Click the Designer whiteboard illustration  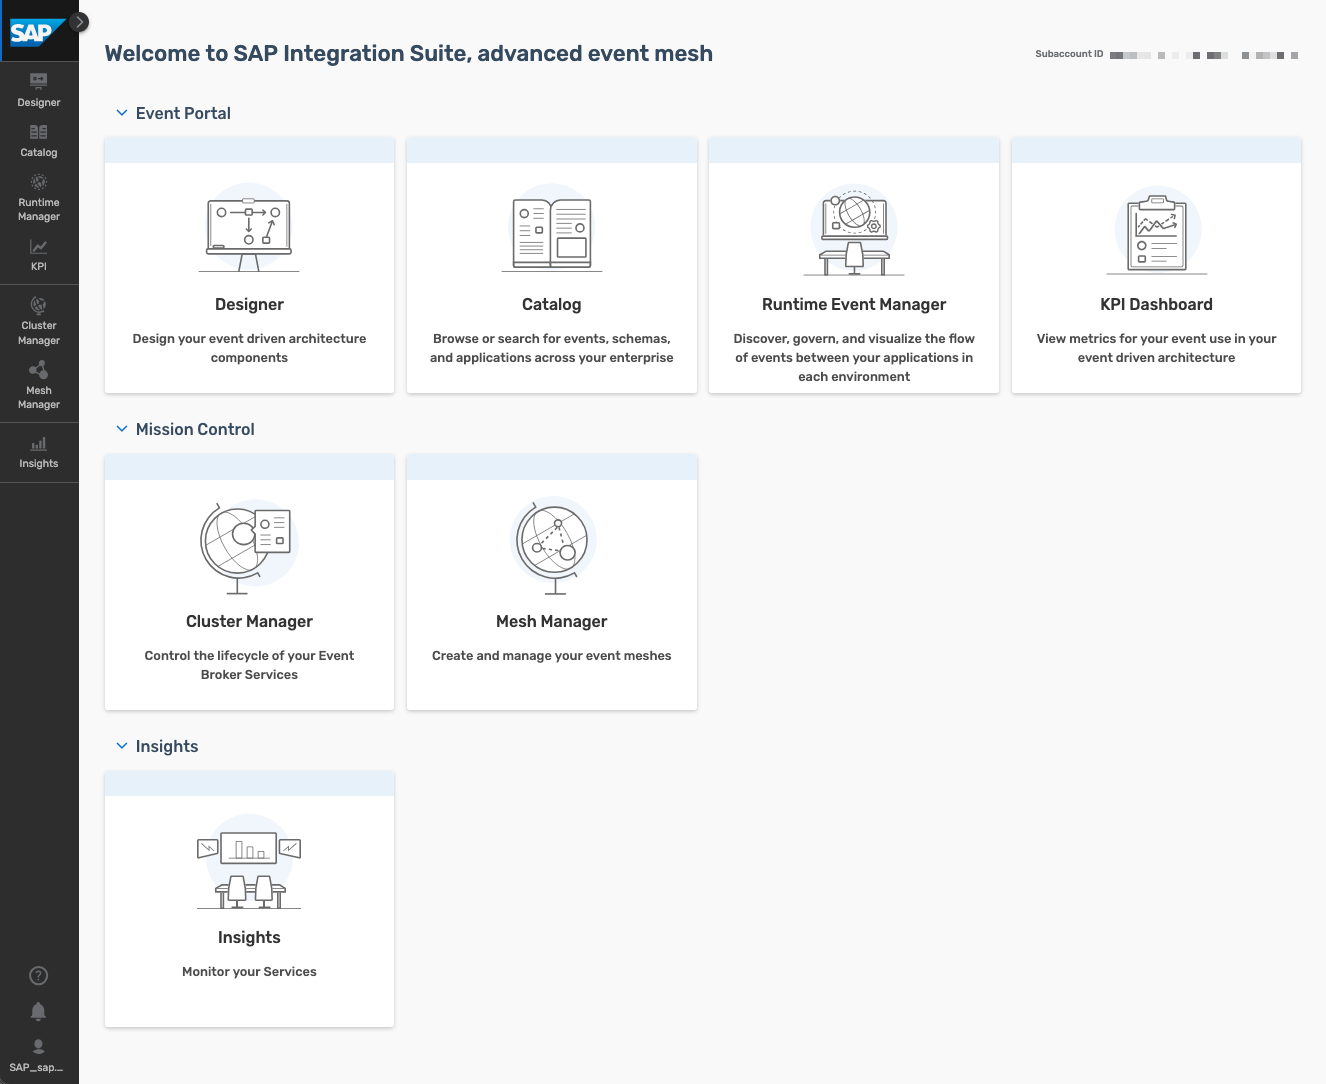click(x=249, y=228)
